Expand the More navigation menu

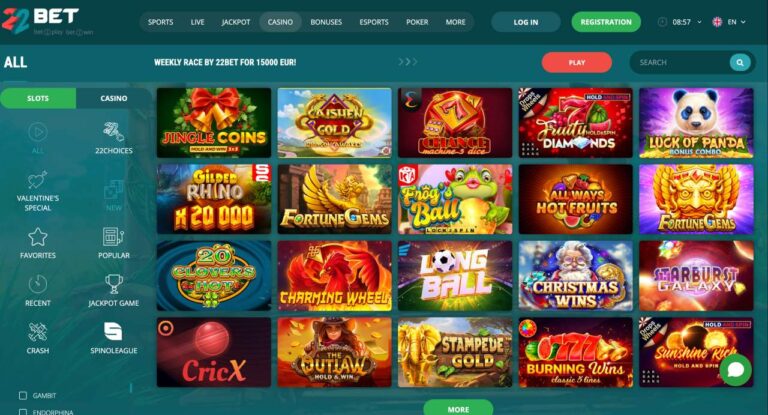tap(456, 22)
